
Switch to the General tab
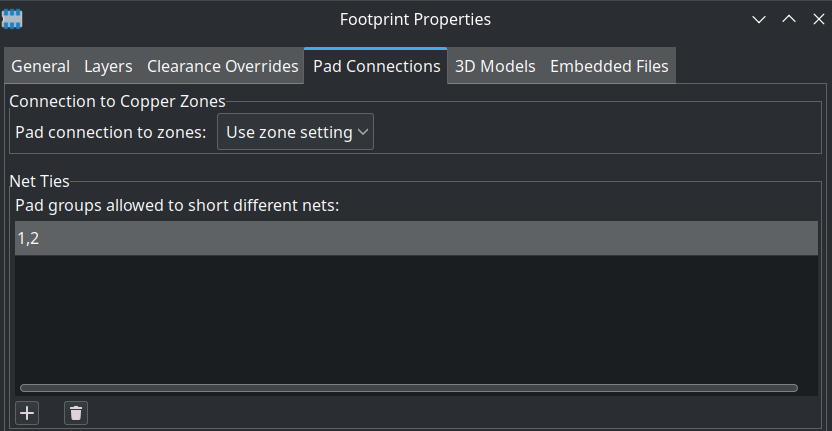pos(40,66)
